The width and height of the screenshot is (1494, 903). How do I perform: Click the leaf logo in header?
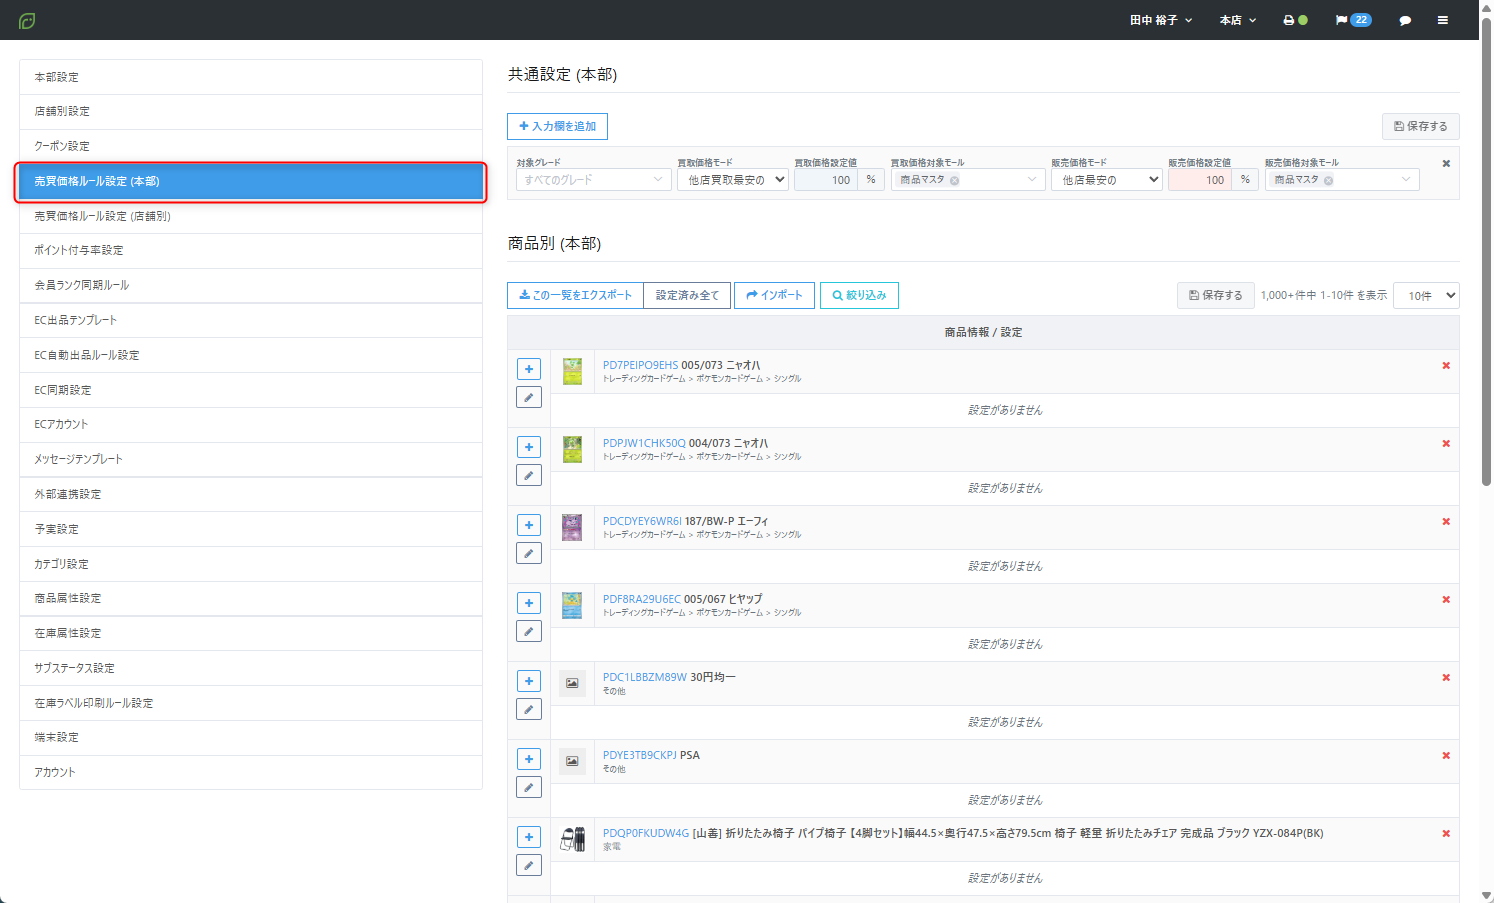27,20
